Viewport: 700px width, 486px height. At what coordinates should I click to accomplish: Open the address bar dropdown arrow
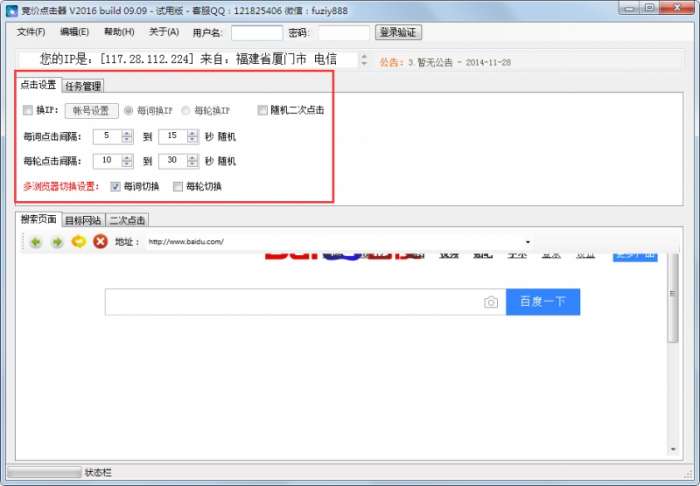(x=528, y=242)
